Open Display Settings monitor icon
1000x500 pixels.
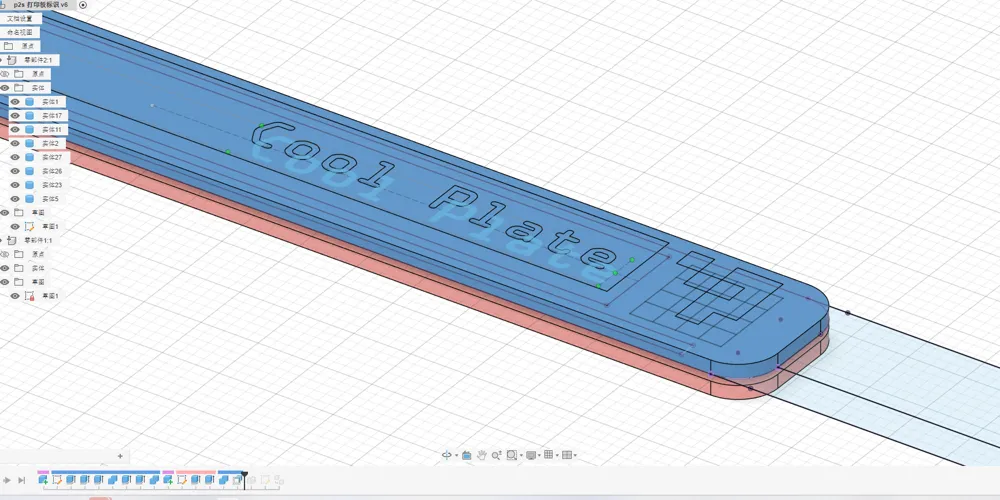pyautogui.click(x=531, y=455)
